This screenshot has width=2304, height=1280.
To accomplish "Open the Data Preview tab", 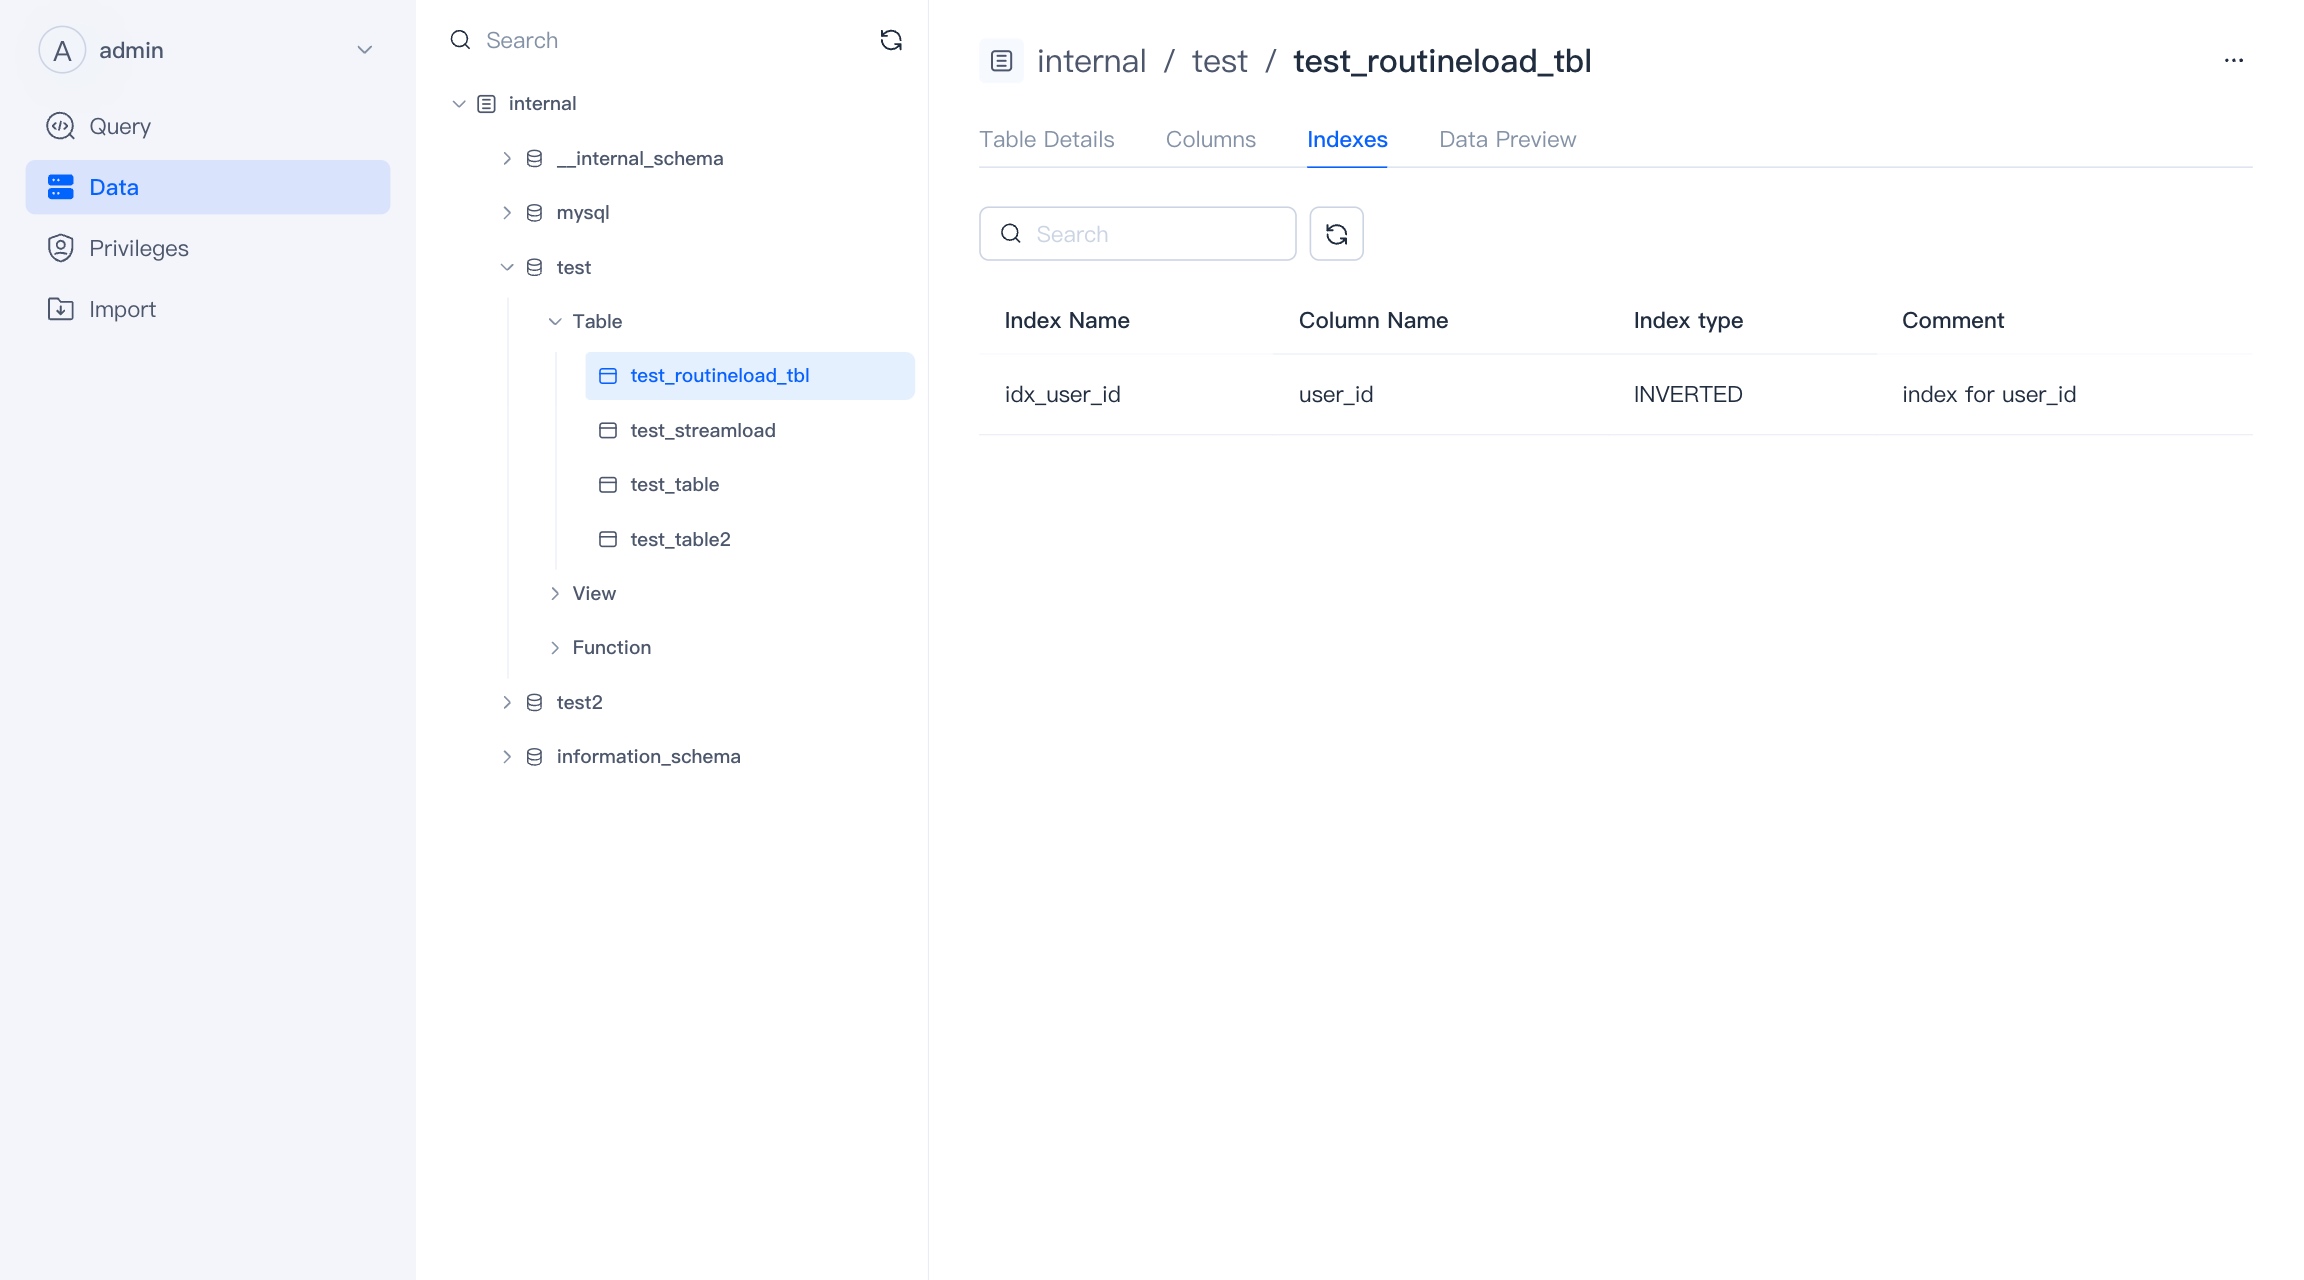I will [1507, 139].
